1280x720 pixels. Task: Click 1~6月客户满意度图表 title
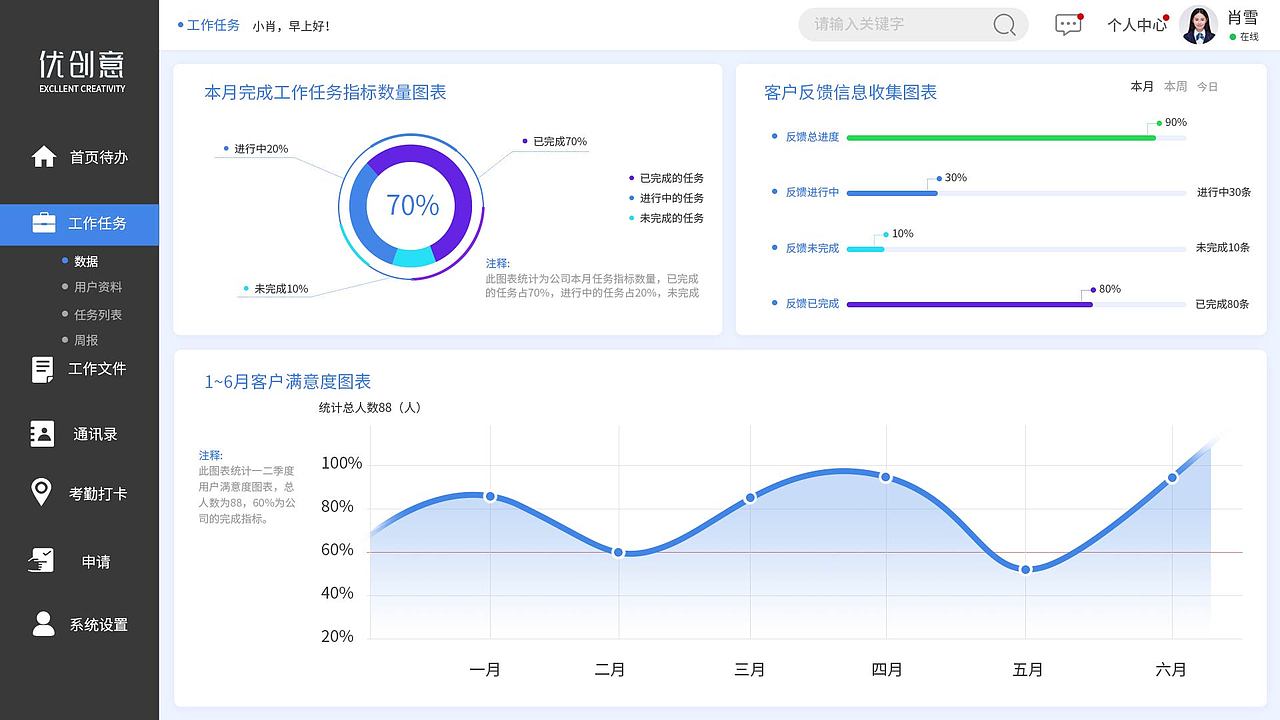288,381
